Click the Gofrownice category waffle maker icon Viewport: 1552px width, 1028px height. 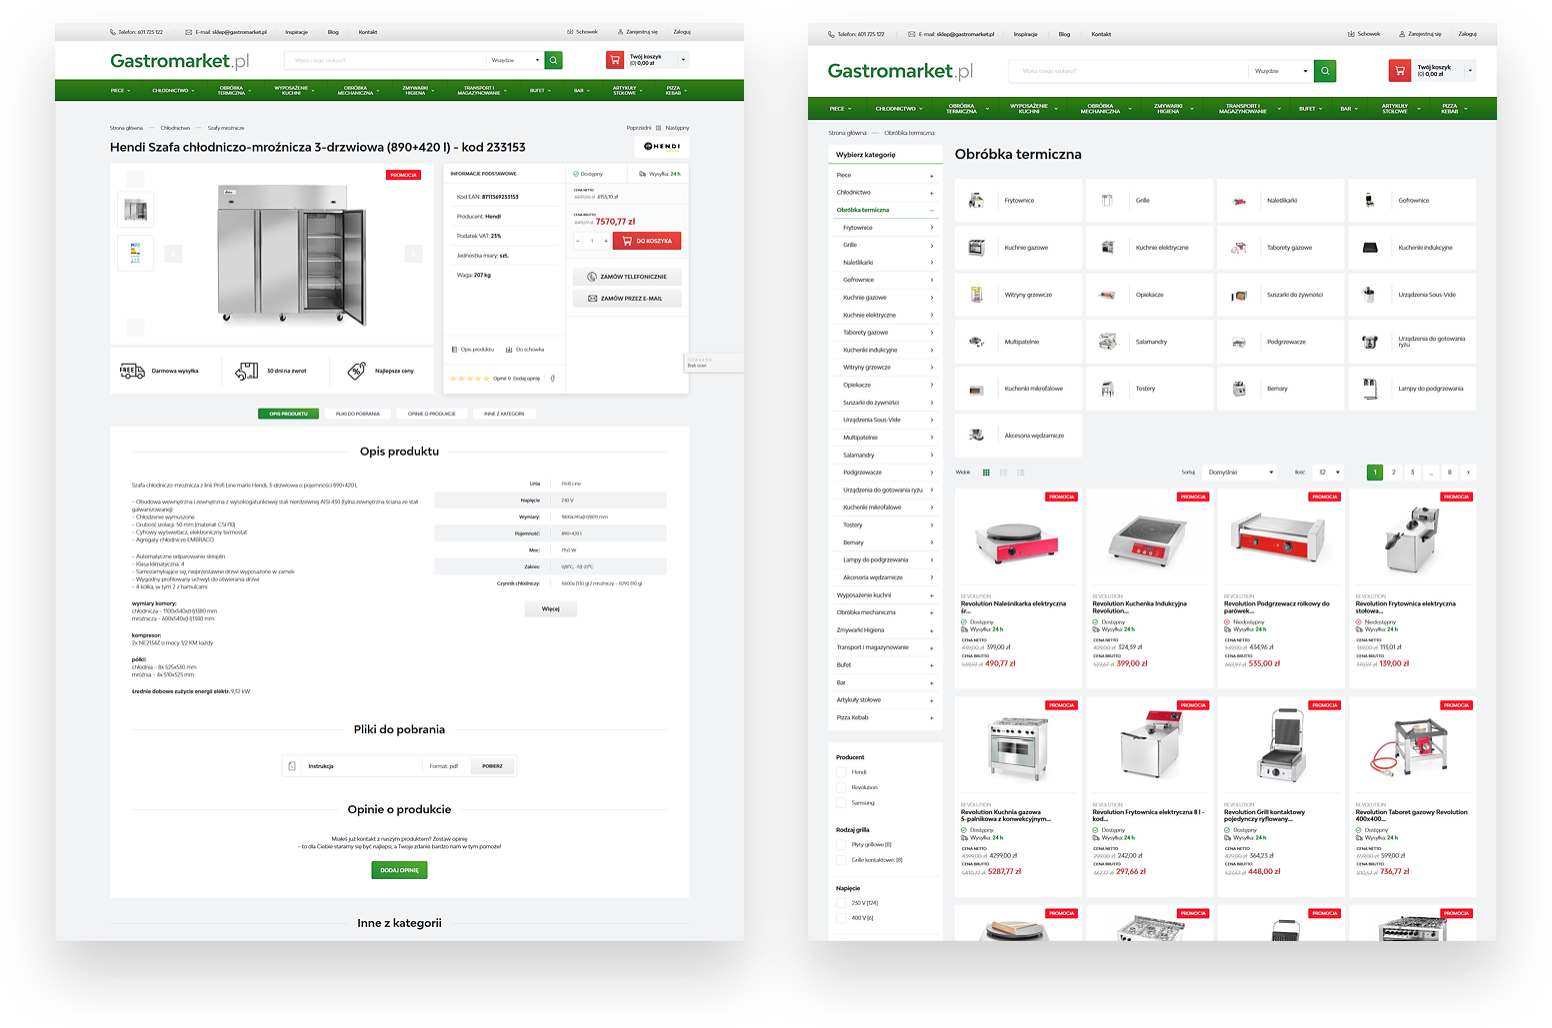[x=1370, y=200]
